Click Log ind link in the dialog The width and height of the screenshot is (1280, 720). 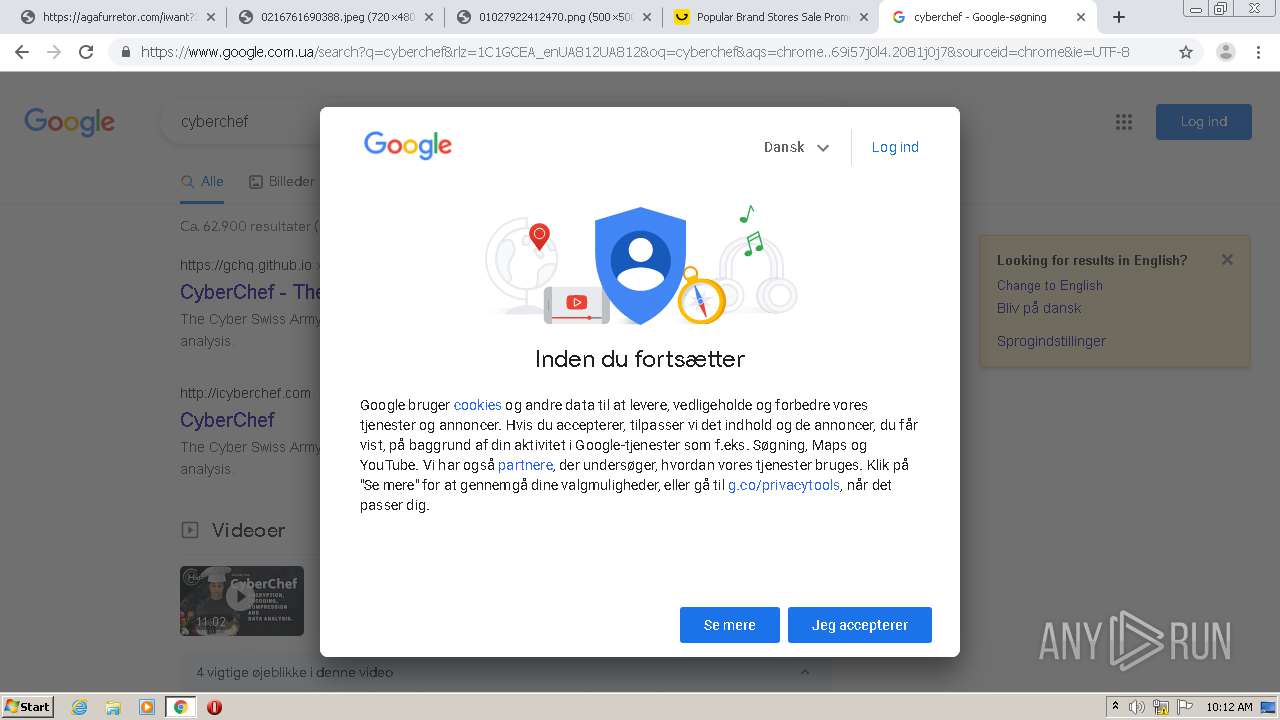(x=895, y=147)
